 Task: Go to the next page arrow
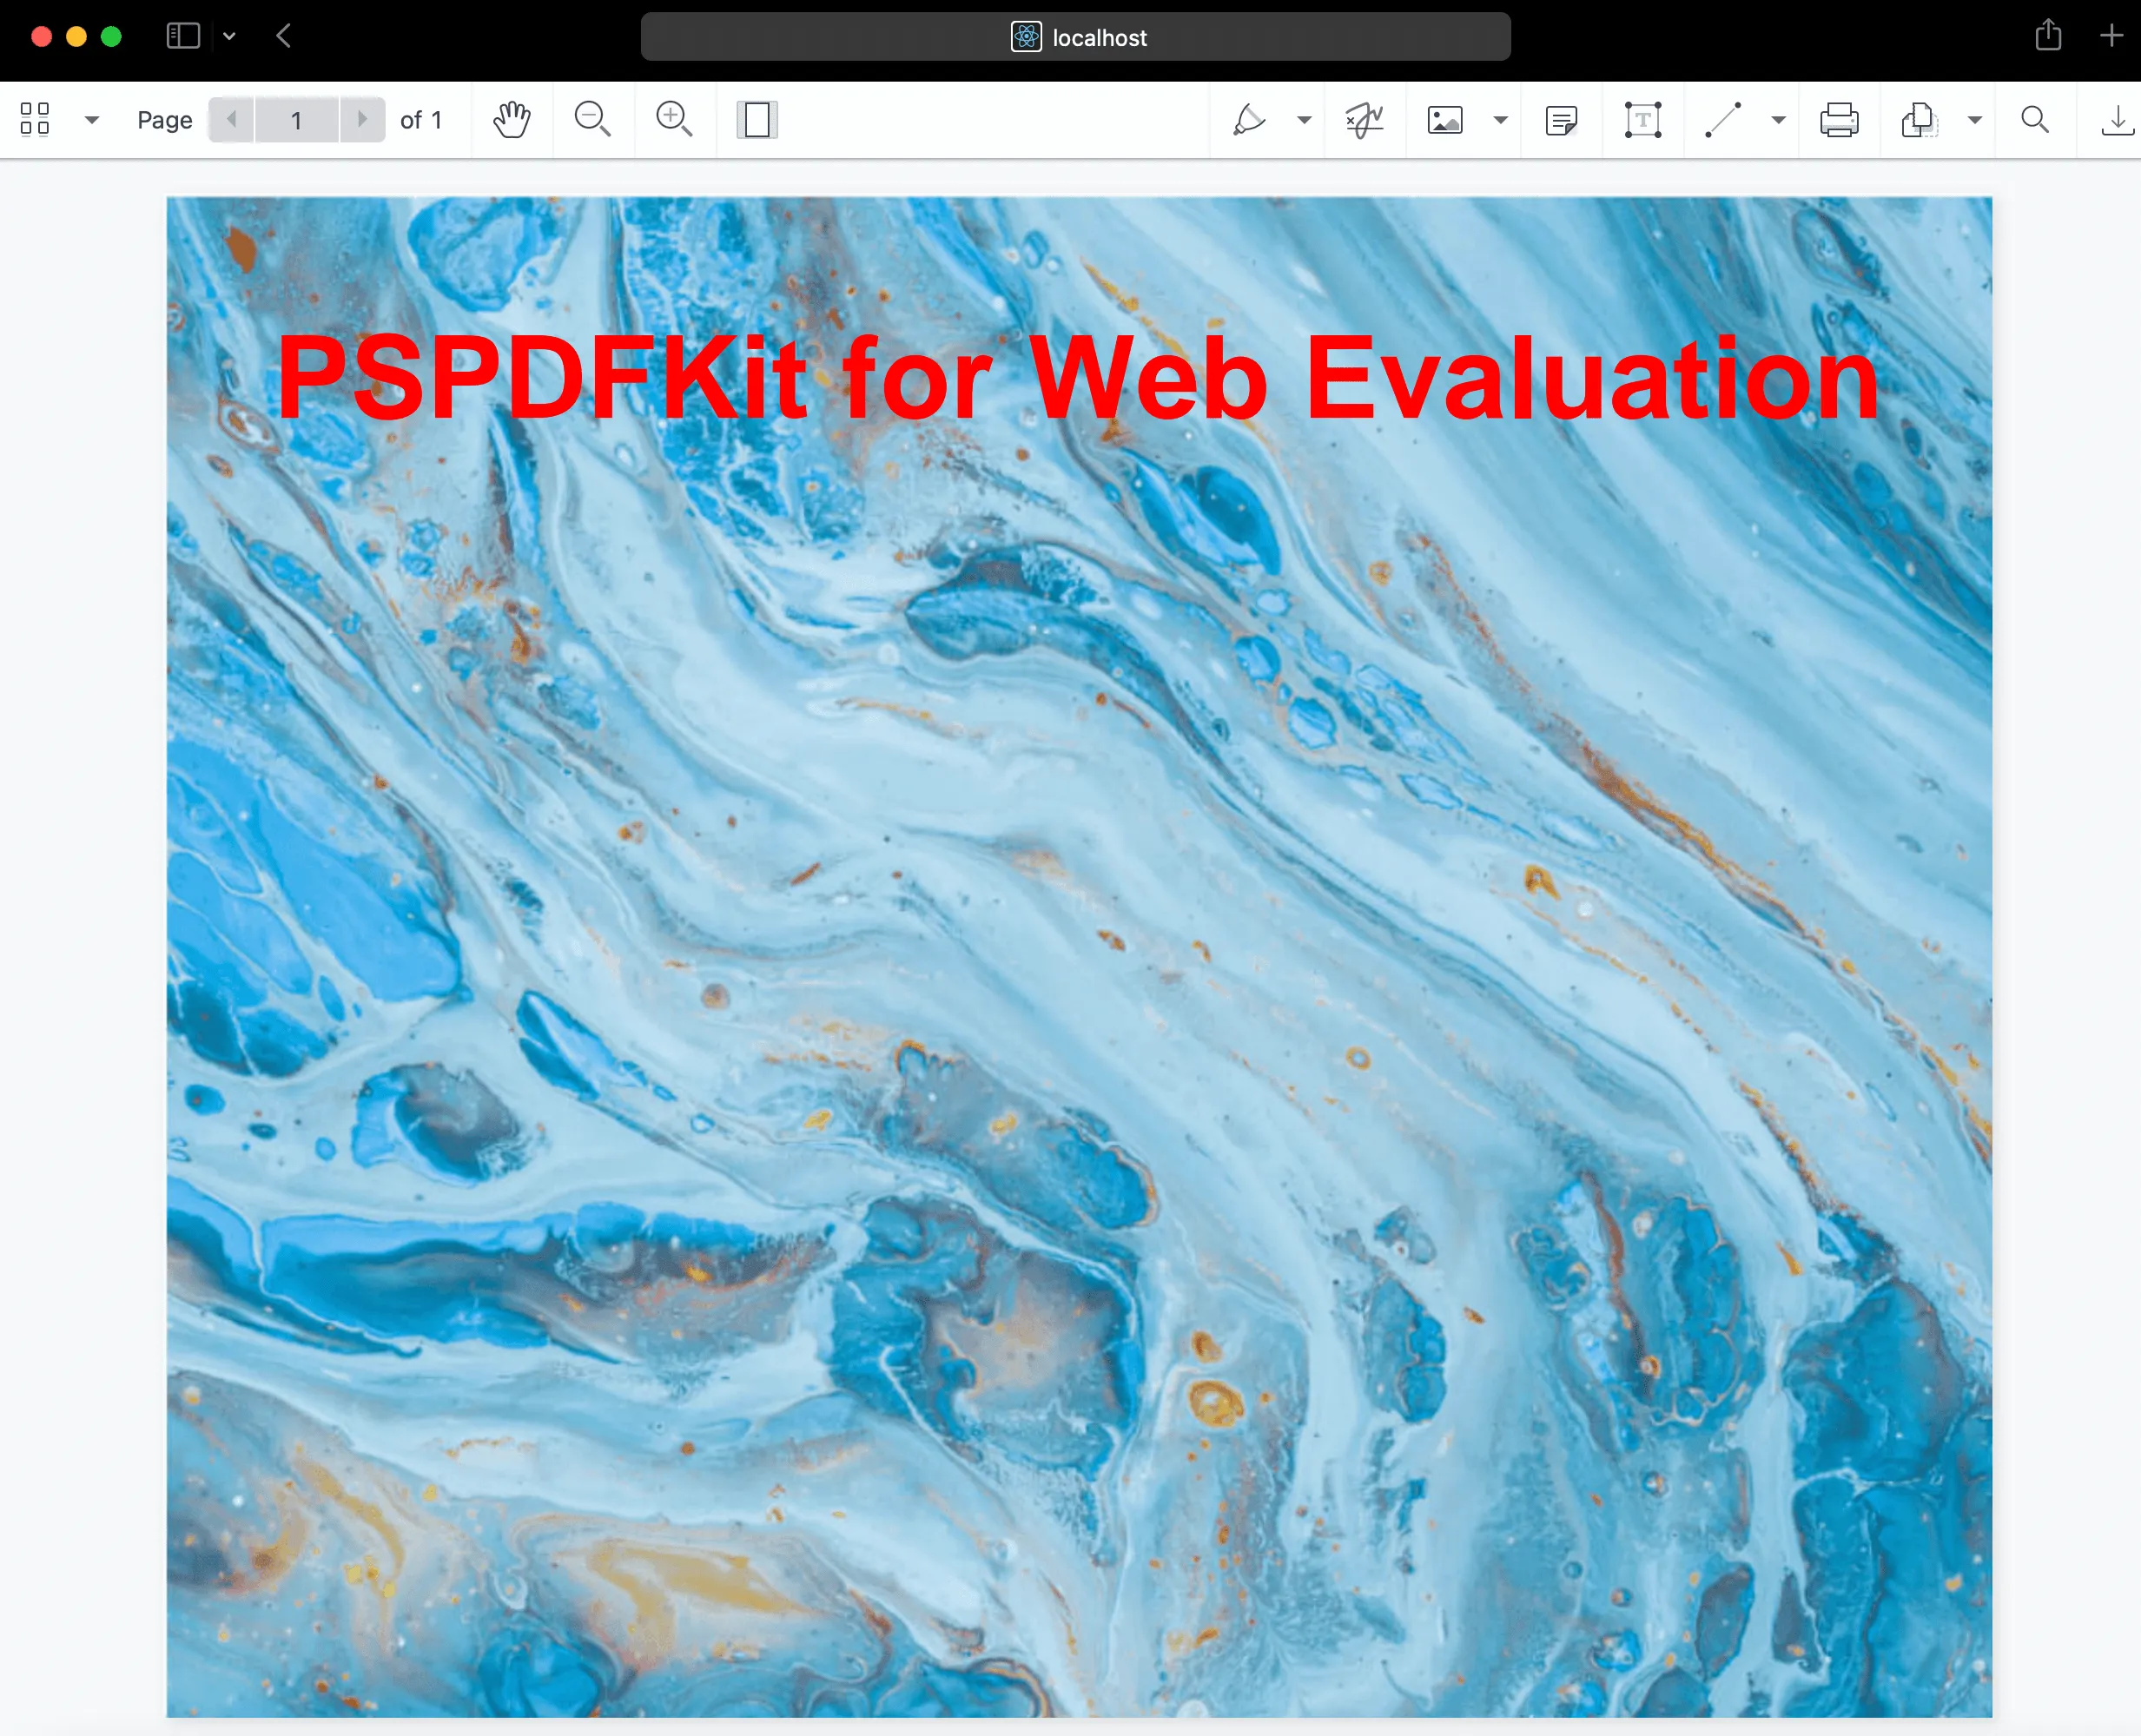point(362,120)
